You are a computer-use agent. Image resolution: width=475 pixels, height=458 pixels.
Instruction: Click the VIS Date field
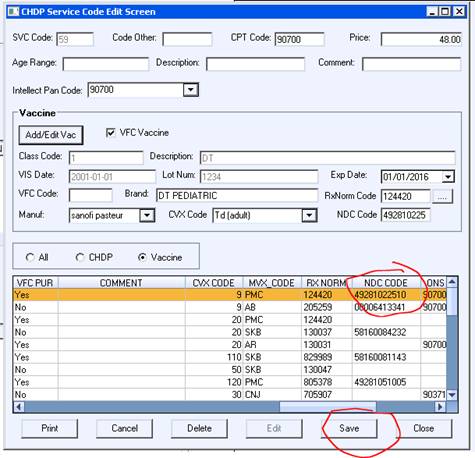[x=112, y=177]
